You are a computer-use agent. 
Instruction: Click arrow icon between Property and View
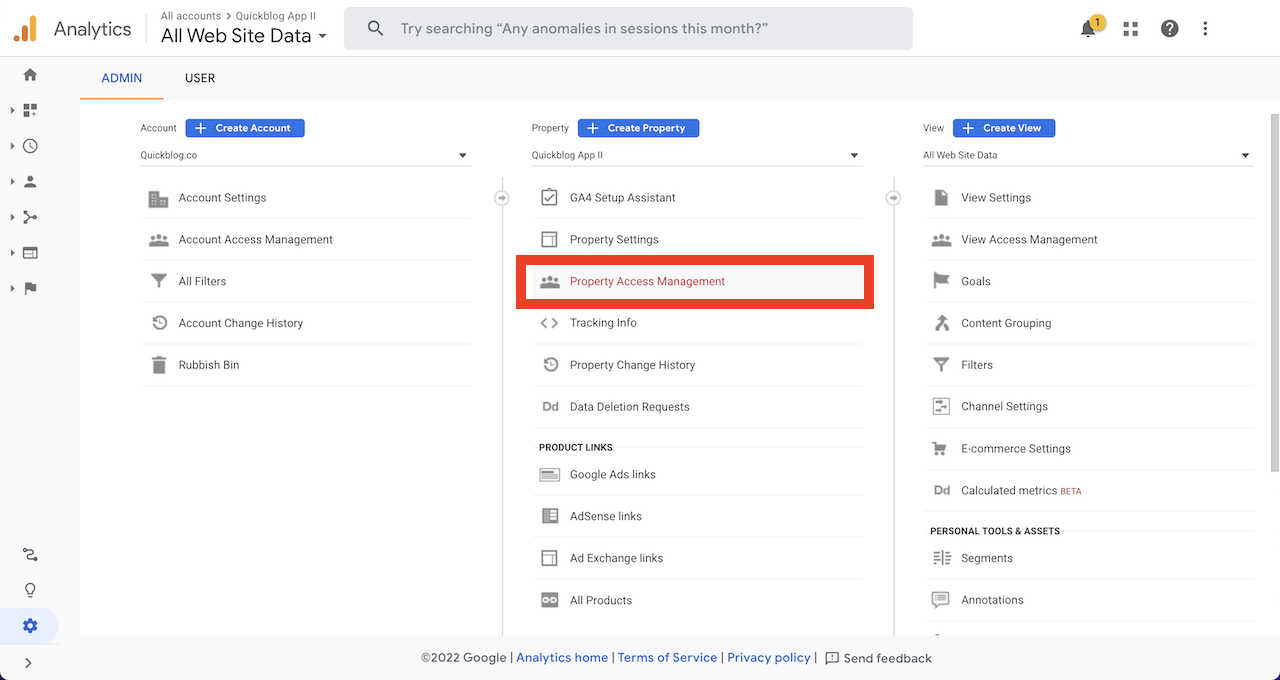tap(893, 198)
